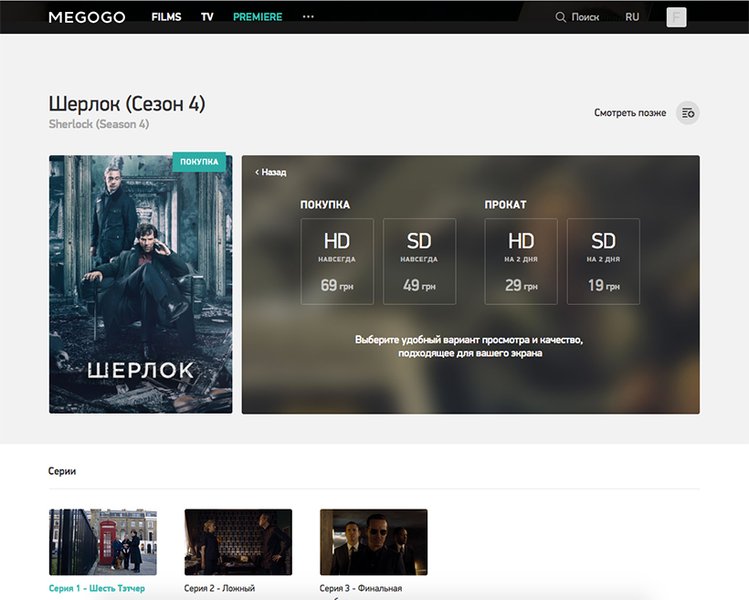The width and height of the screenshot is (749, 600).
Task: Select HD rental for 29 грн
Action: point(521,261)
